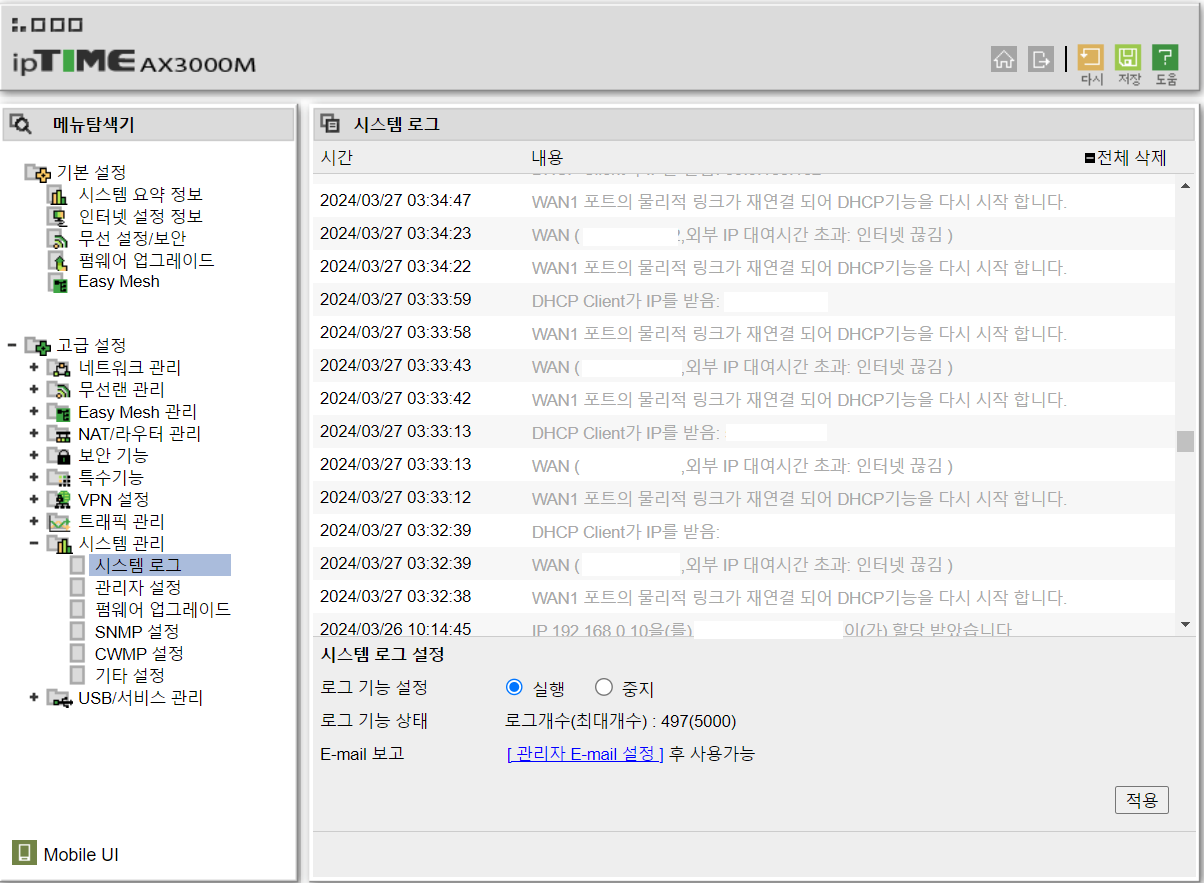Click the NAT/라우터 관리 icon

60,434
